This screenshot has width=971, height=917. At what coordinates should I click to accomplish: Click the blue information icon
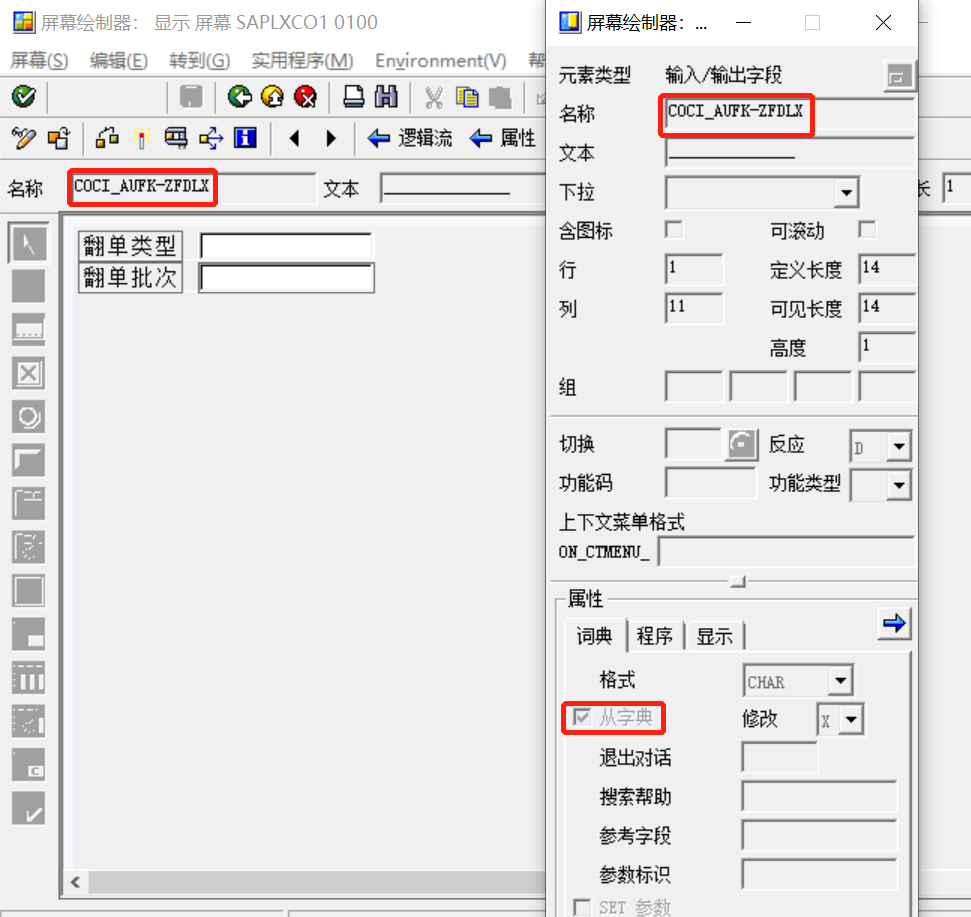pyautogui.click(x=245, y=137)
